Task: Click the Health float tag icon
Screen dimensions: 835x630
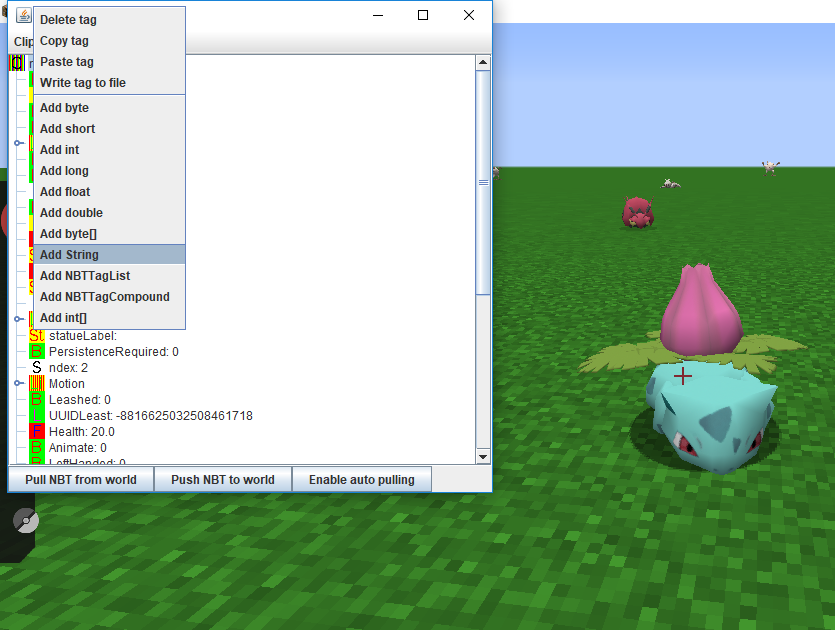Action: pyautogui.click(x=37, y=431)
